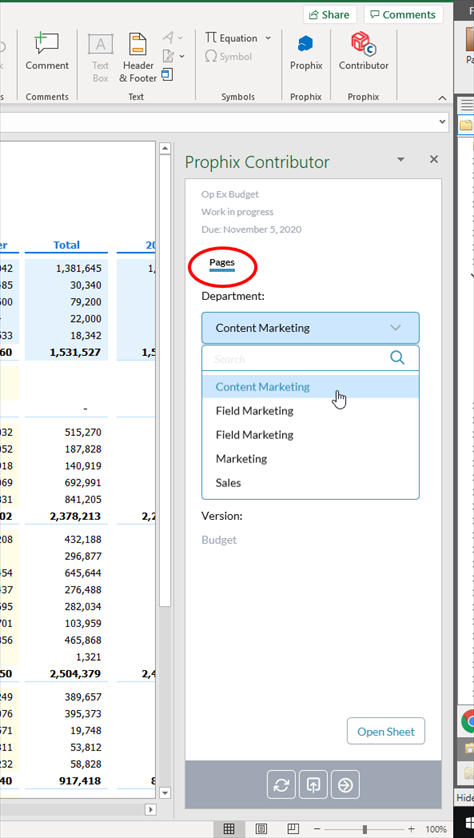Image resolution: width=474 pixels, height=838 pixels.
Task: Insert a Text Box
Action: tap(100, 59)
